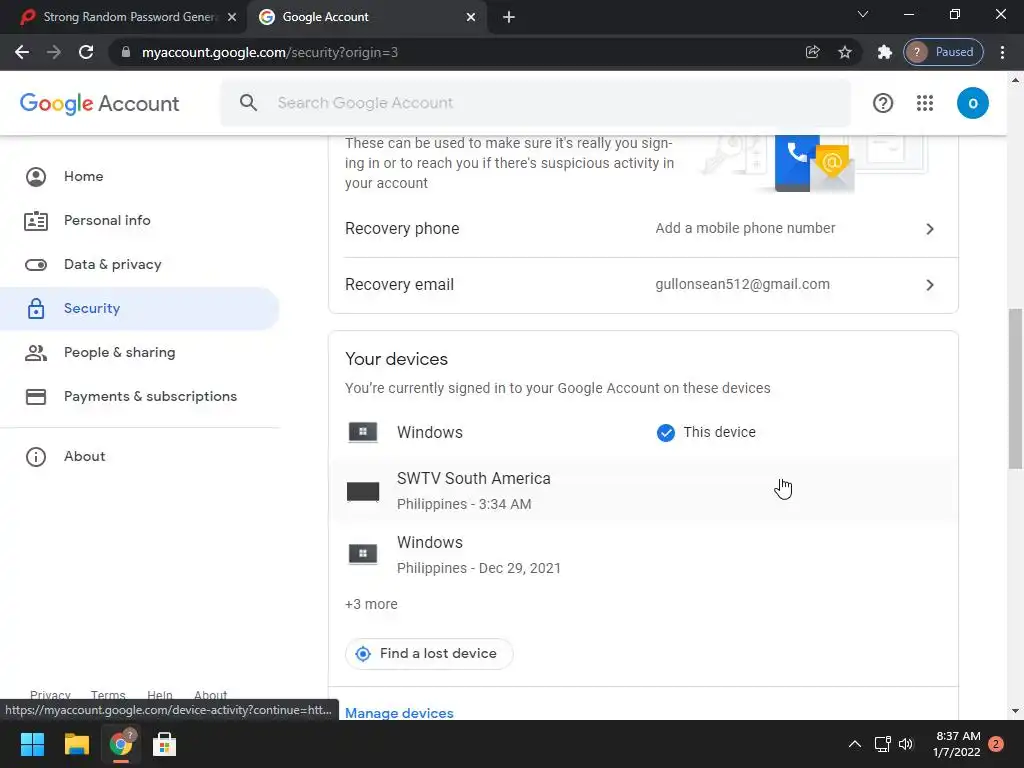The image size is (1024, 768).
Task: Show the +3 more devices
Action: coord(371,605)
